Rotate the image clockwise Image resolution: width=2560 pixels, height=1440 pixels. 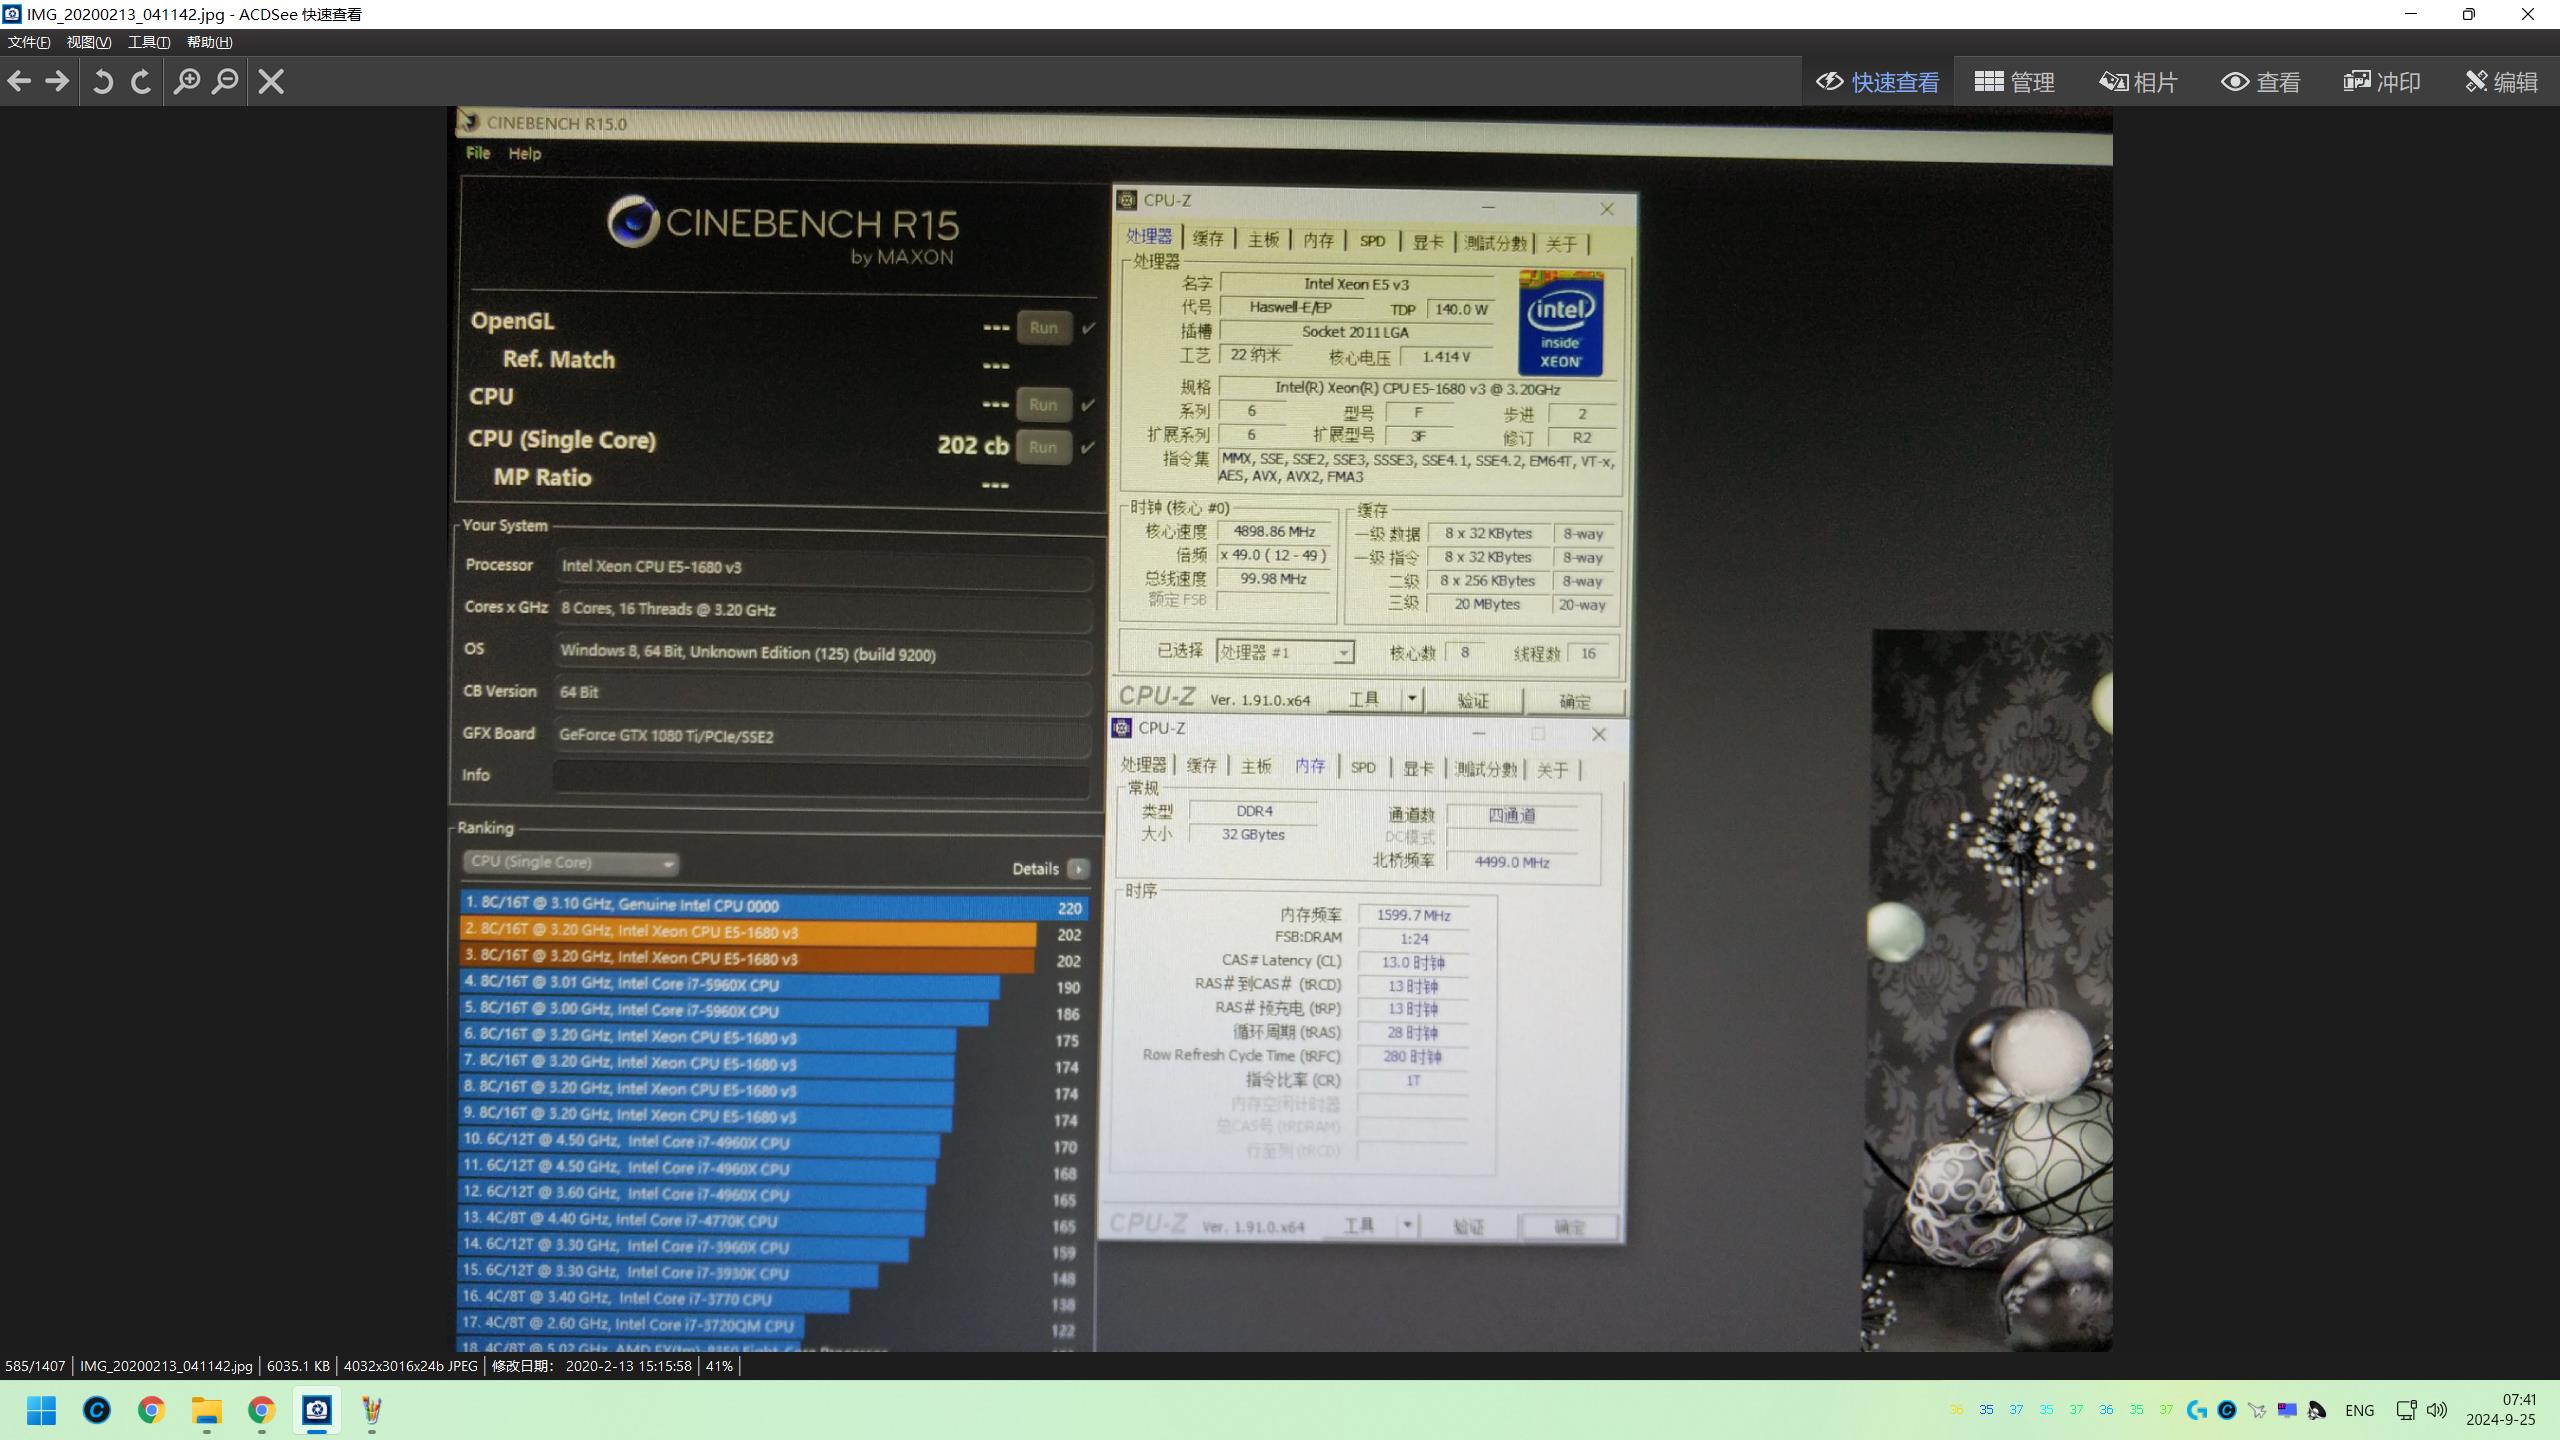tap(141, 81)
